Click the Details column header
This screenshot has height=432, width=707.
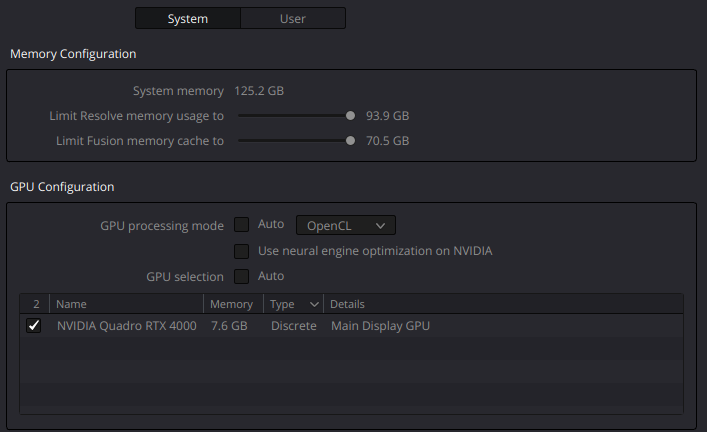[347, 304]
